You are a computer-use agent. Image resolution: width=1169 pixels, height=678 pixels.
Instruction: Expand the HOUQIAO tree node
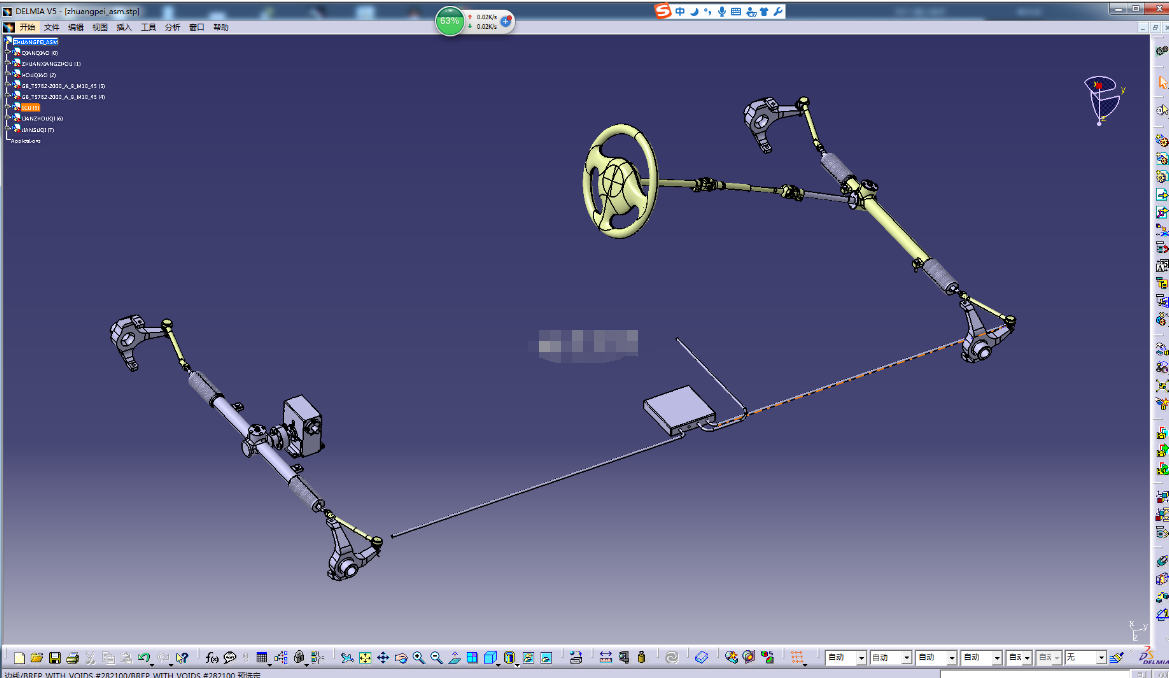(x=8, y=75)
